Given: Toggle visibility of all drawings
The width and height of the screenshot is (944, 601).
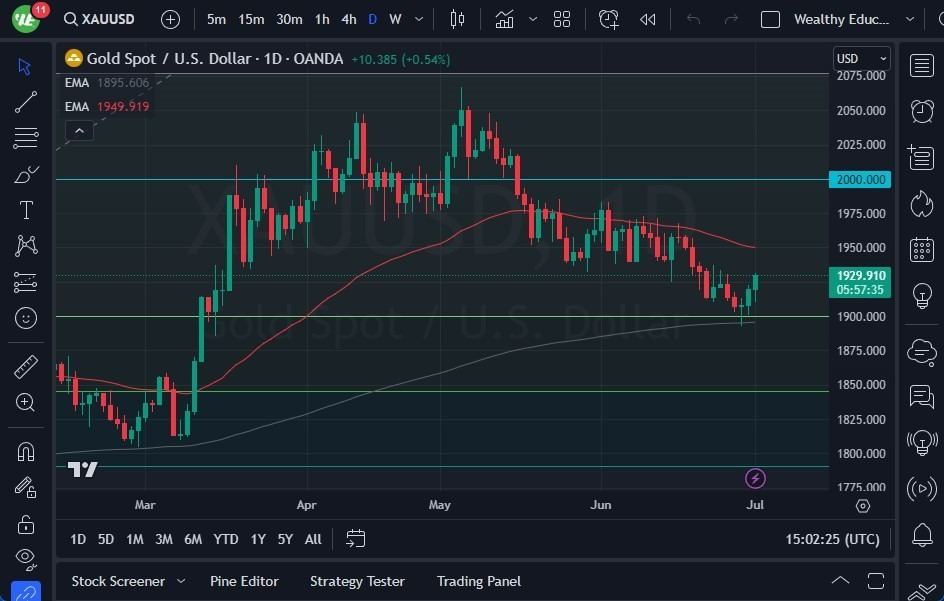Looking at the screenshot, I should (25, 559).
